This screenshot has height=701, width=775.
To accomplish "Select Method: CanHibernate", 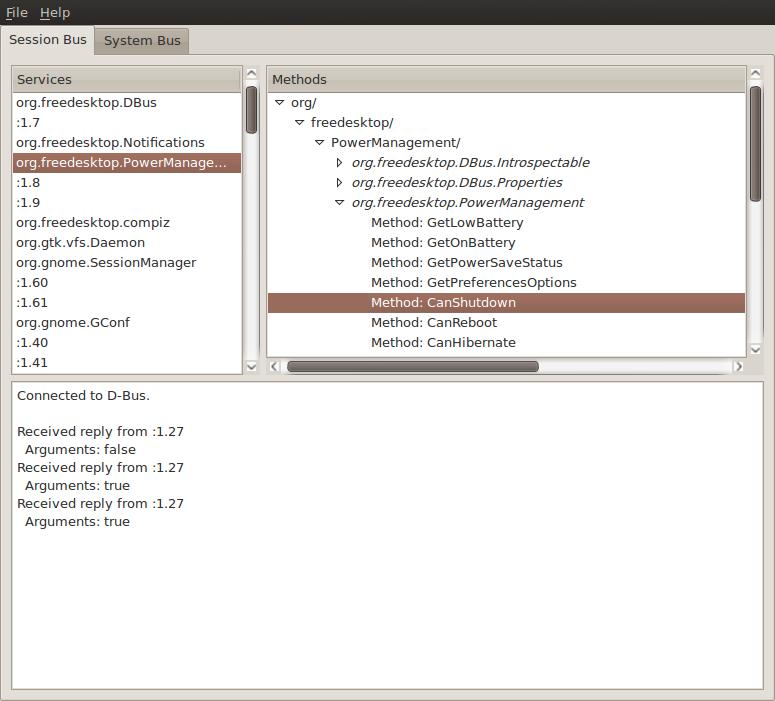I will [x=442, y=342].
